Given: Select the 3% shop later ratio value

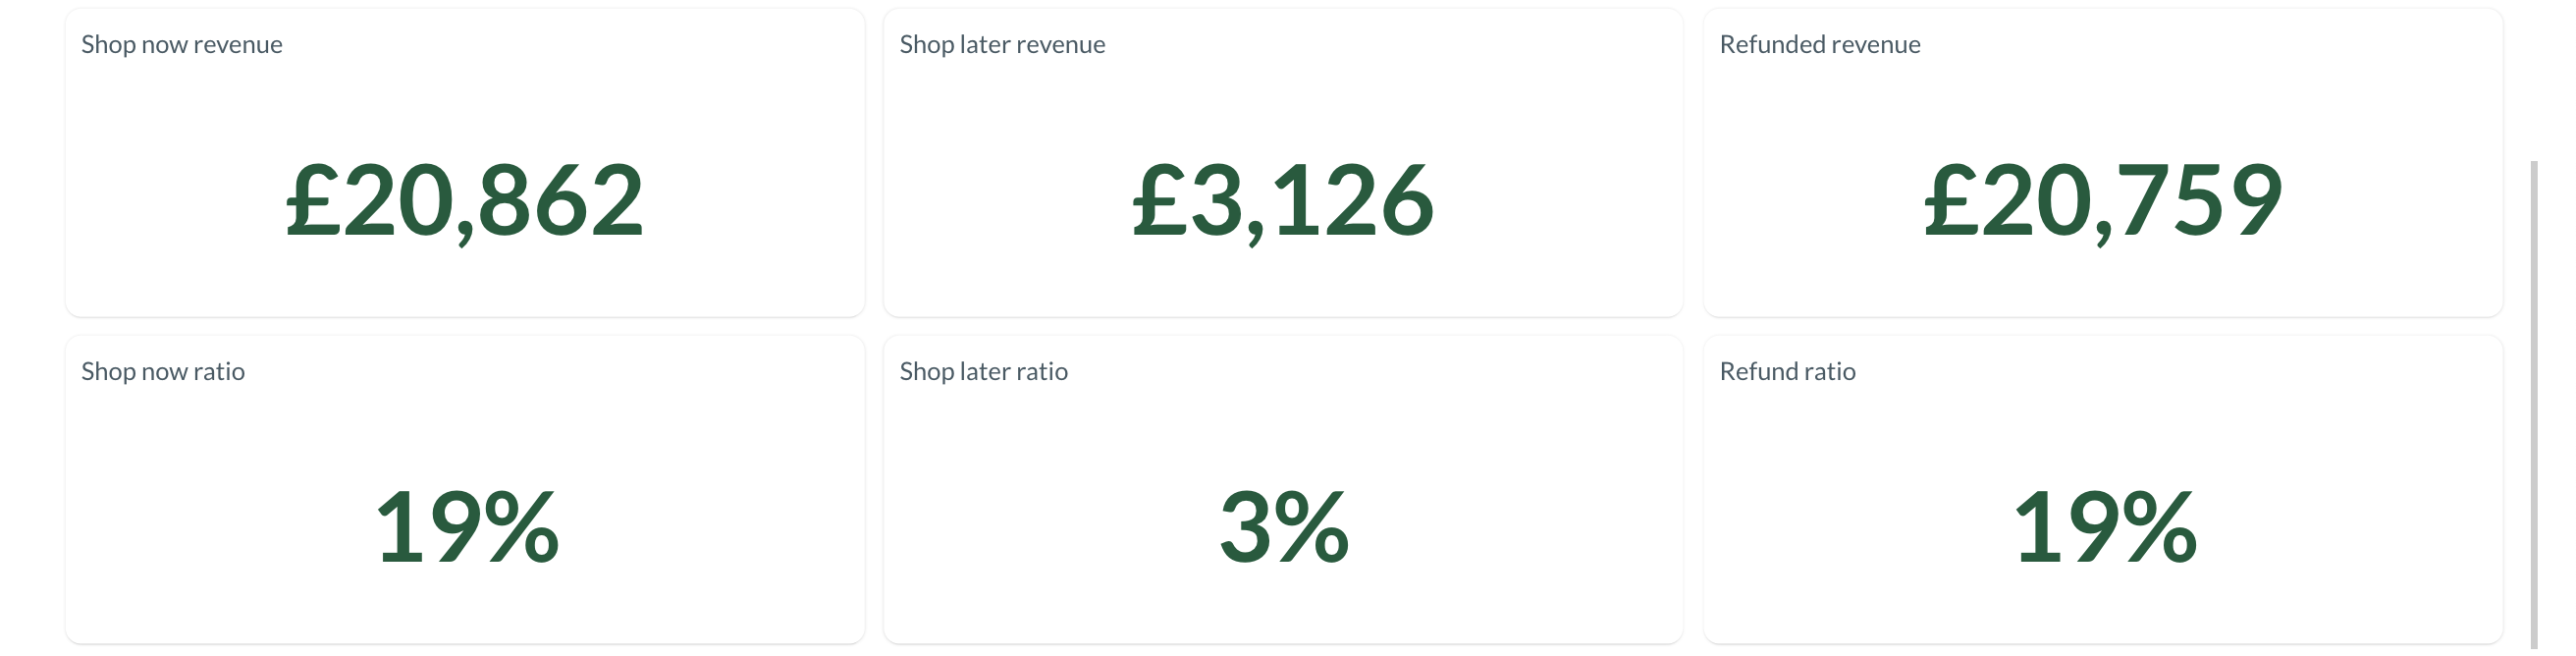Looking at the screenshot, I should 1284,527.
